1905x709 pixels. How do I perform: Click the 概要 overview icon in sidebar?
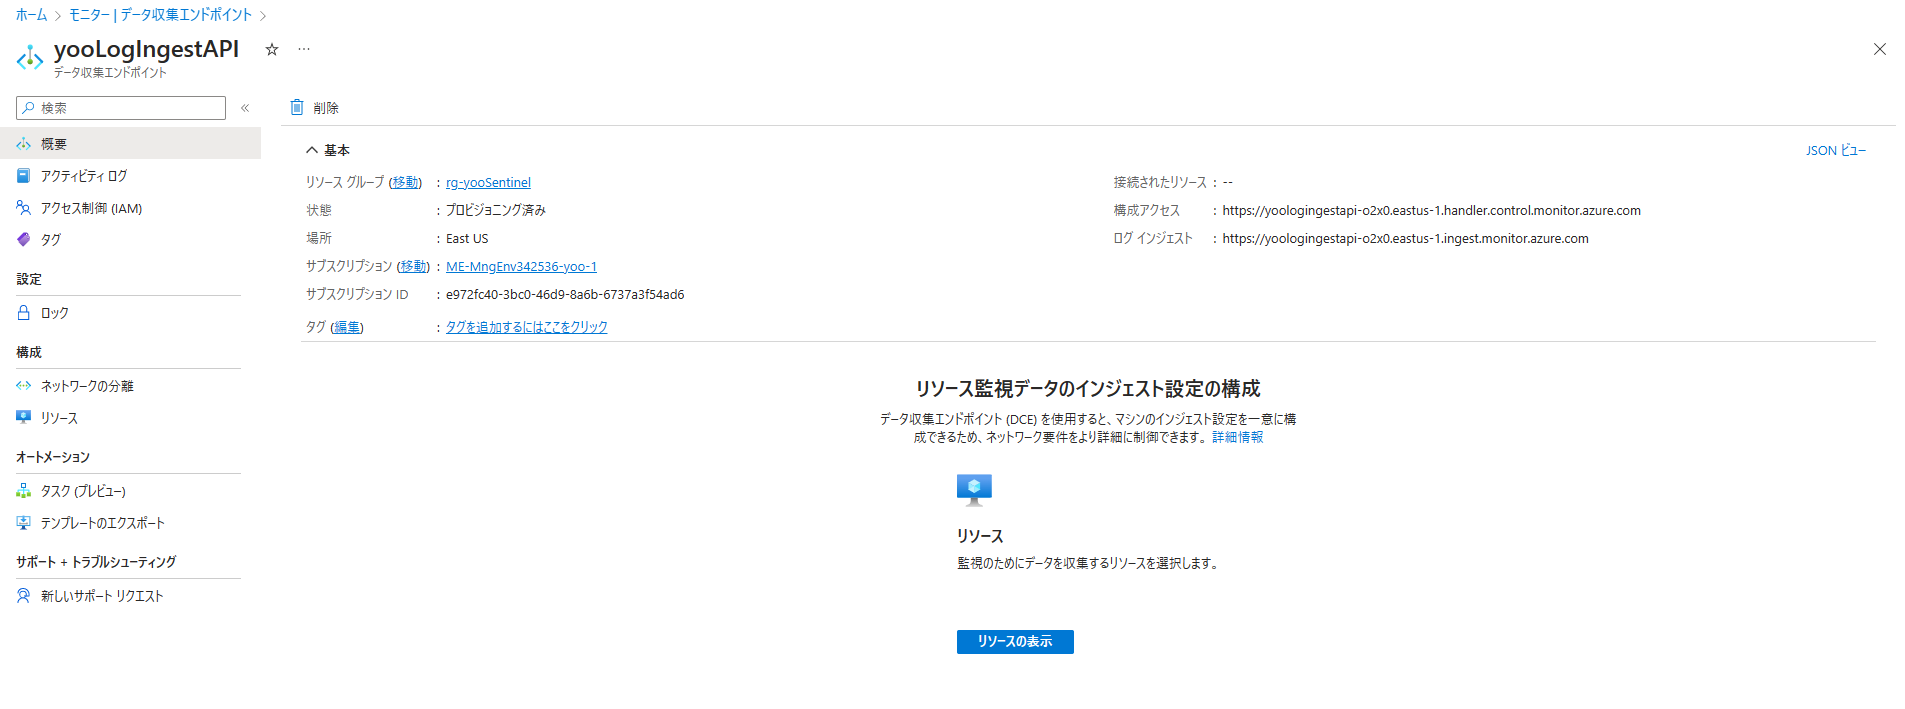[x=24, y=144]
